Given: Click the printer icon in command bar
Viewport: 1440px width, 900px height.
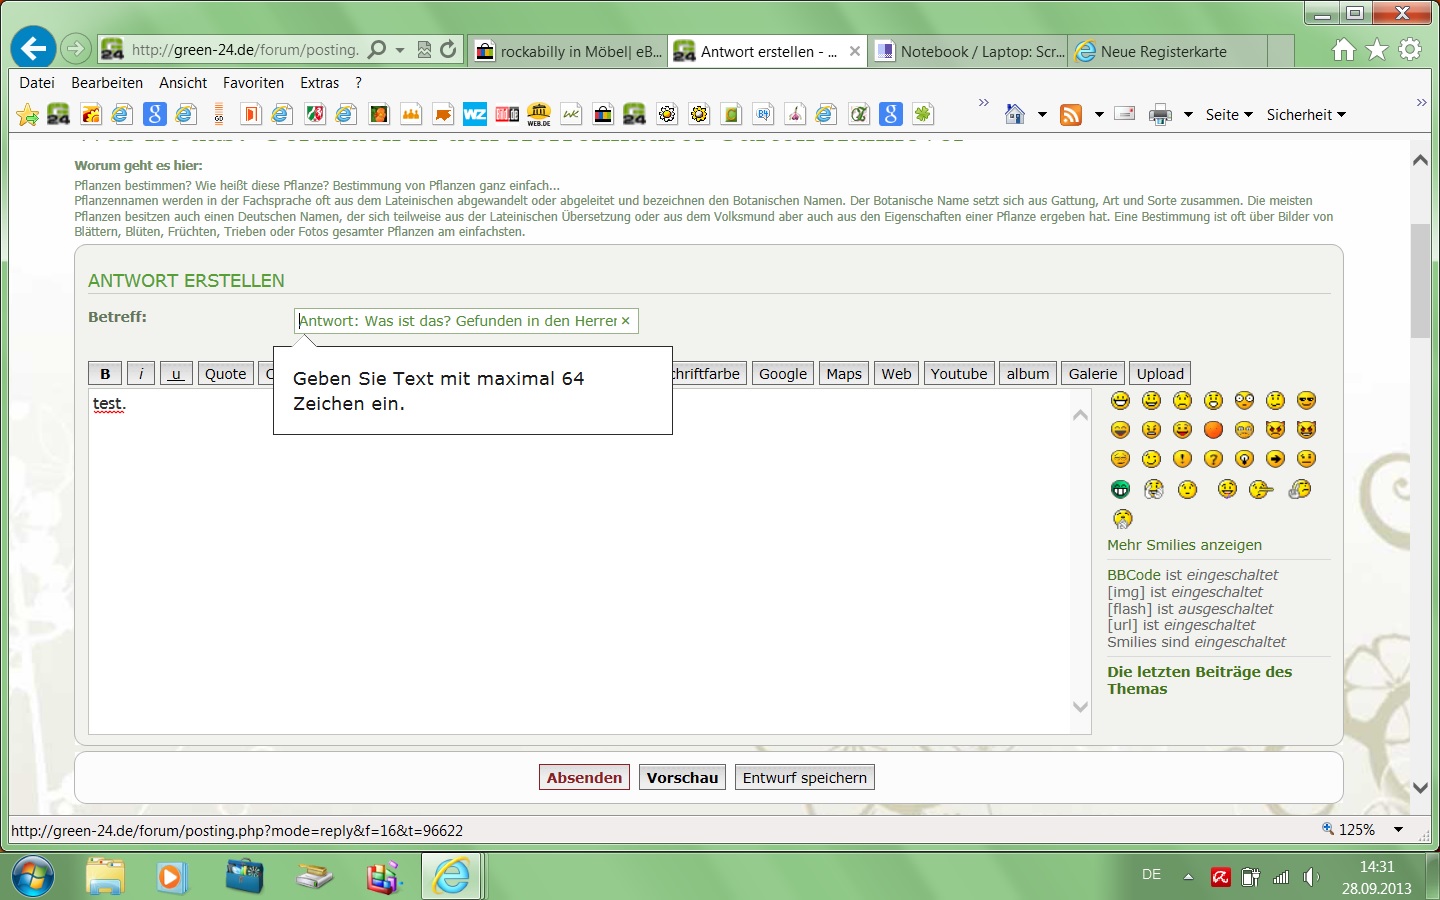Looking at the screenshot, I should (1160, 115).
